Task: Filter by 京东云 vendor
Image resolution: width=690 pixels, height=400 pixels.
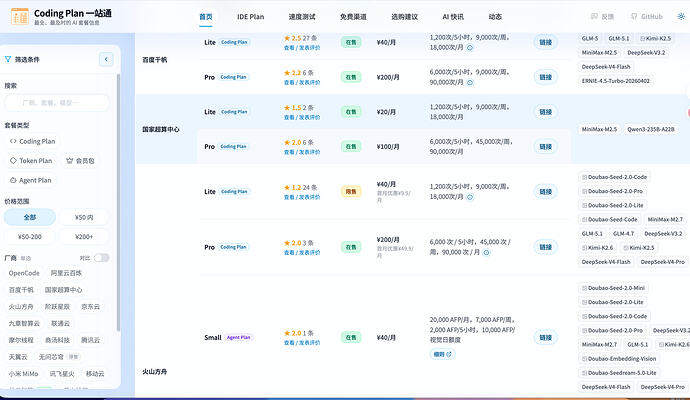Action: [x=90, y=307]
